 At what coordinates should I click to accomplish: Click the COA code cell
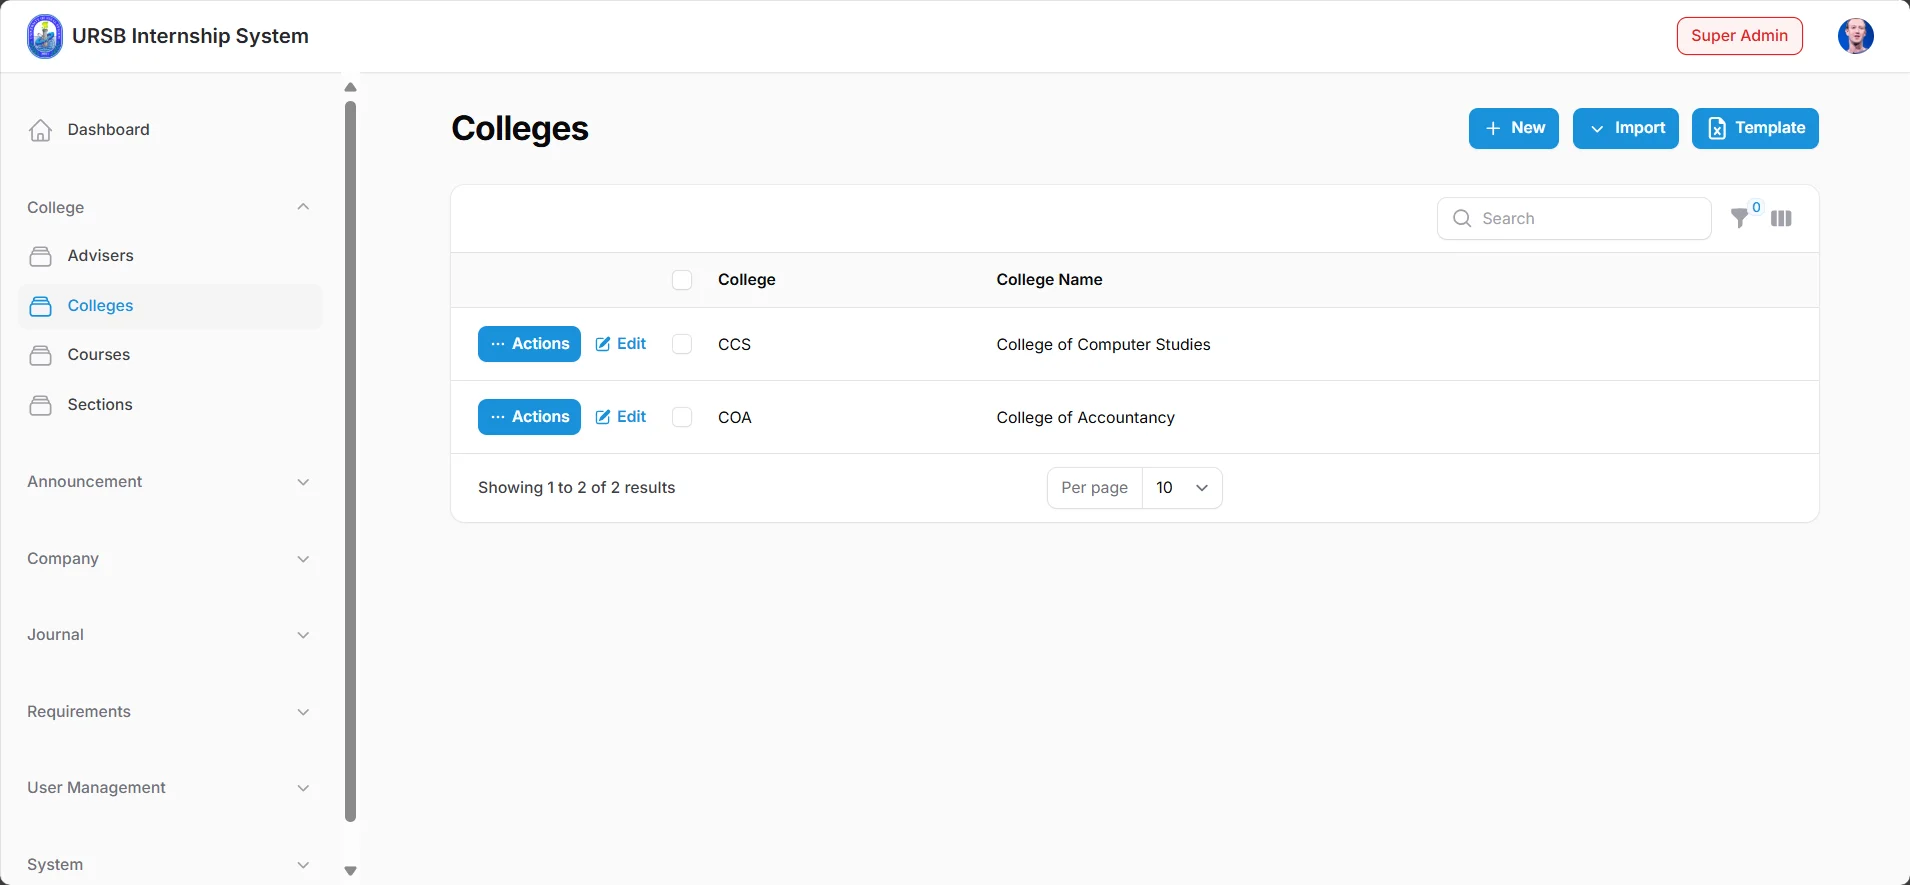click(735, 417)
